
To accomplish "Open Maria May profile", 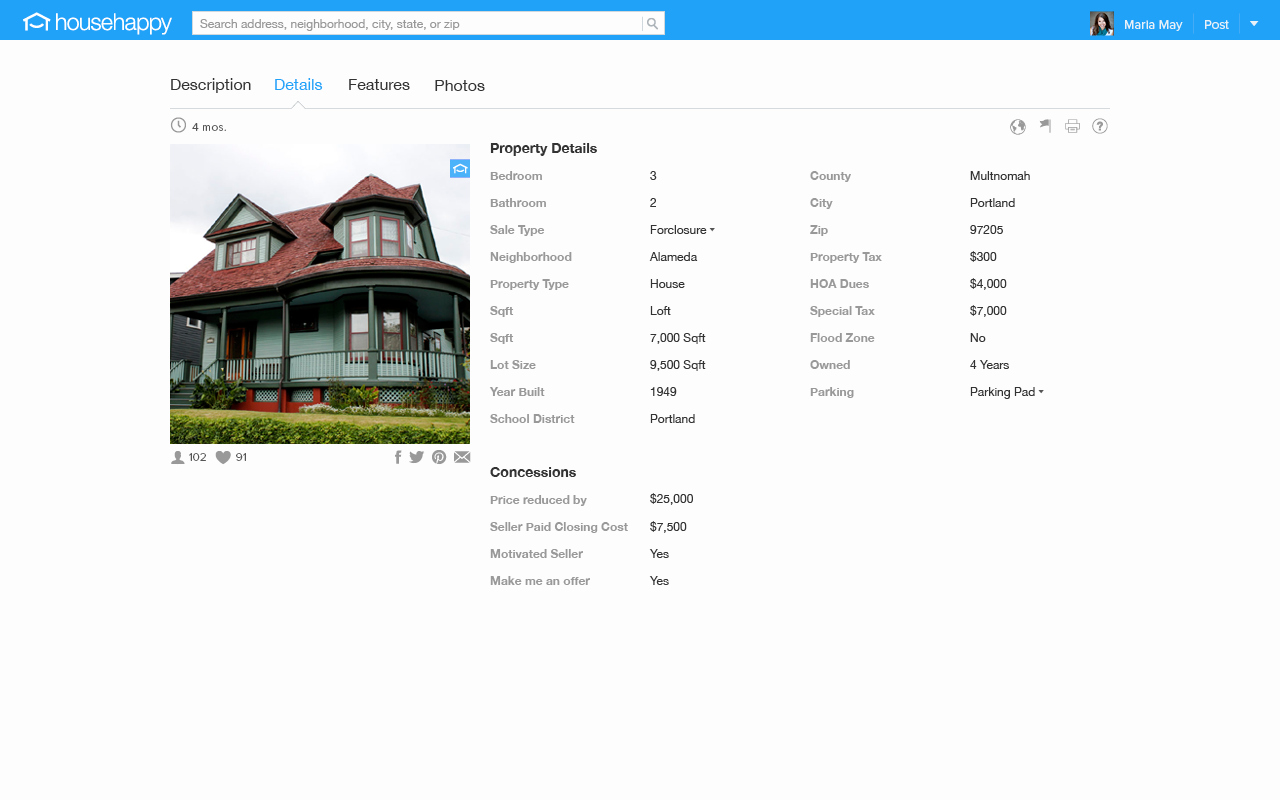I will click(x=1152, y=24).
